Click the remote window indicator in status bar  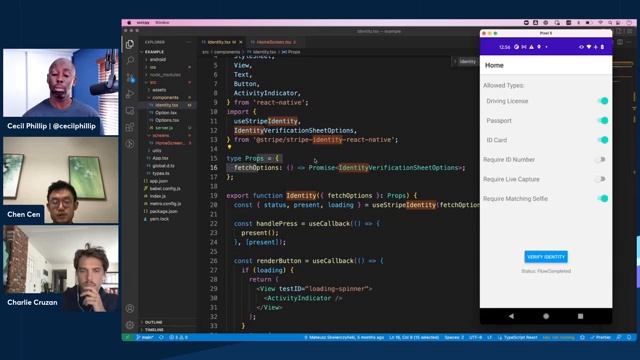click(127, 338)
